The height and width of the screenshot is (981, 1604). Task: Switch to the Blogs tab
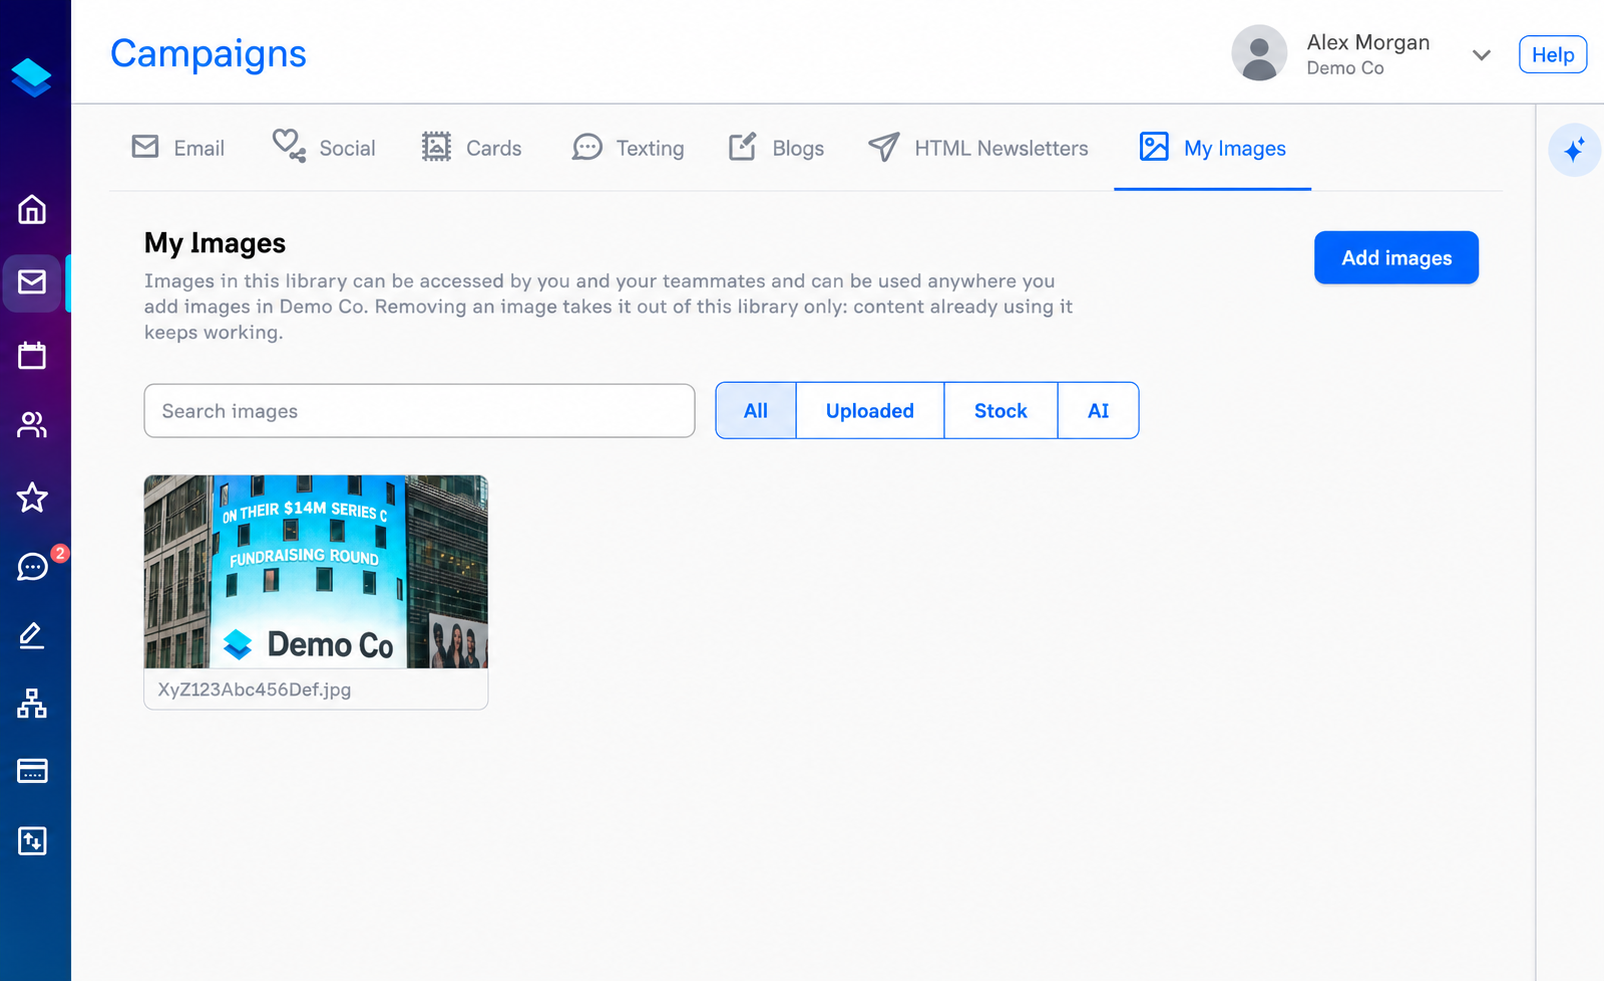[776, 148]
